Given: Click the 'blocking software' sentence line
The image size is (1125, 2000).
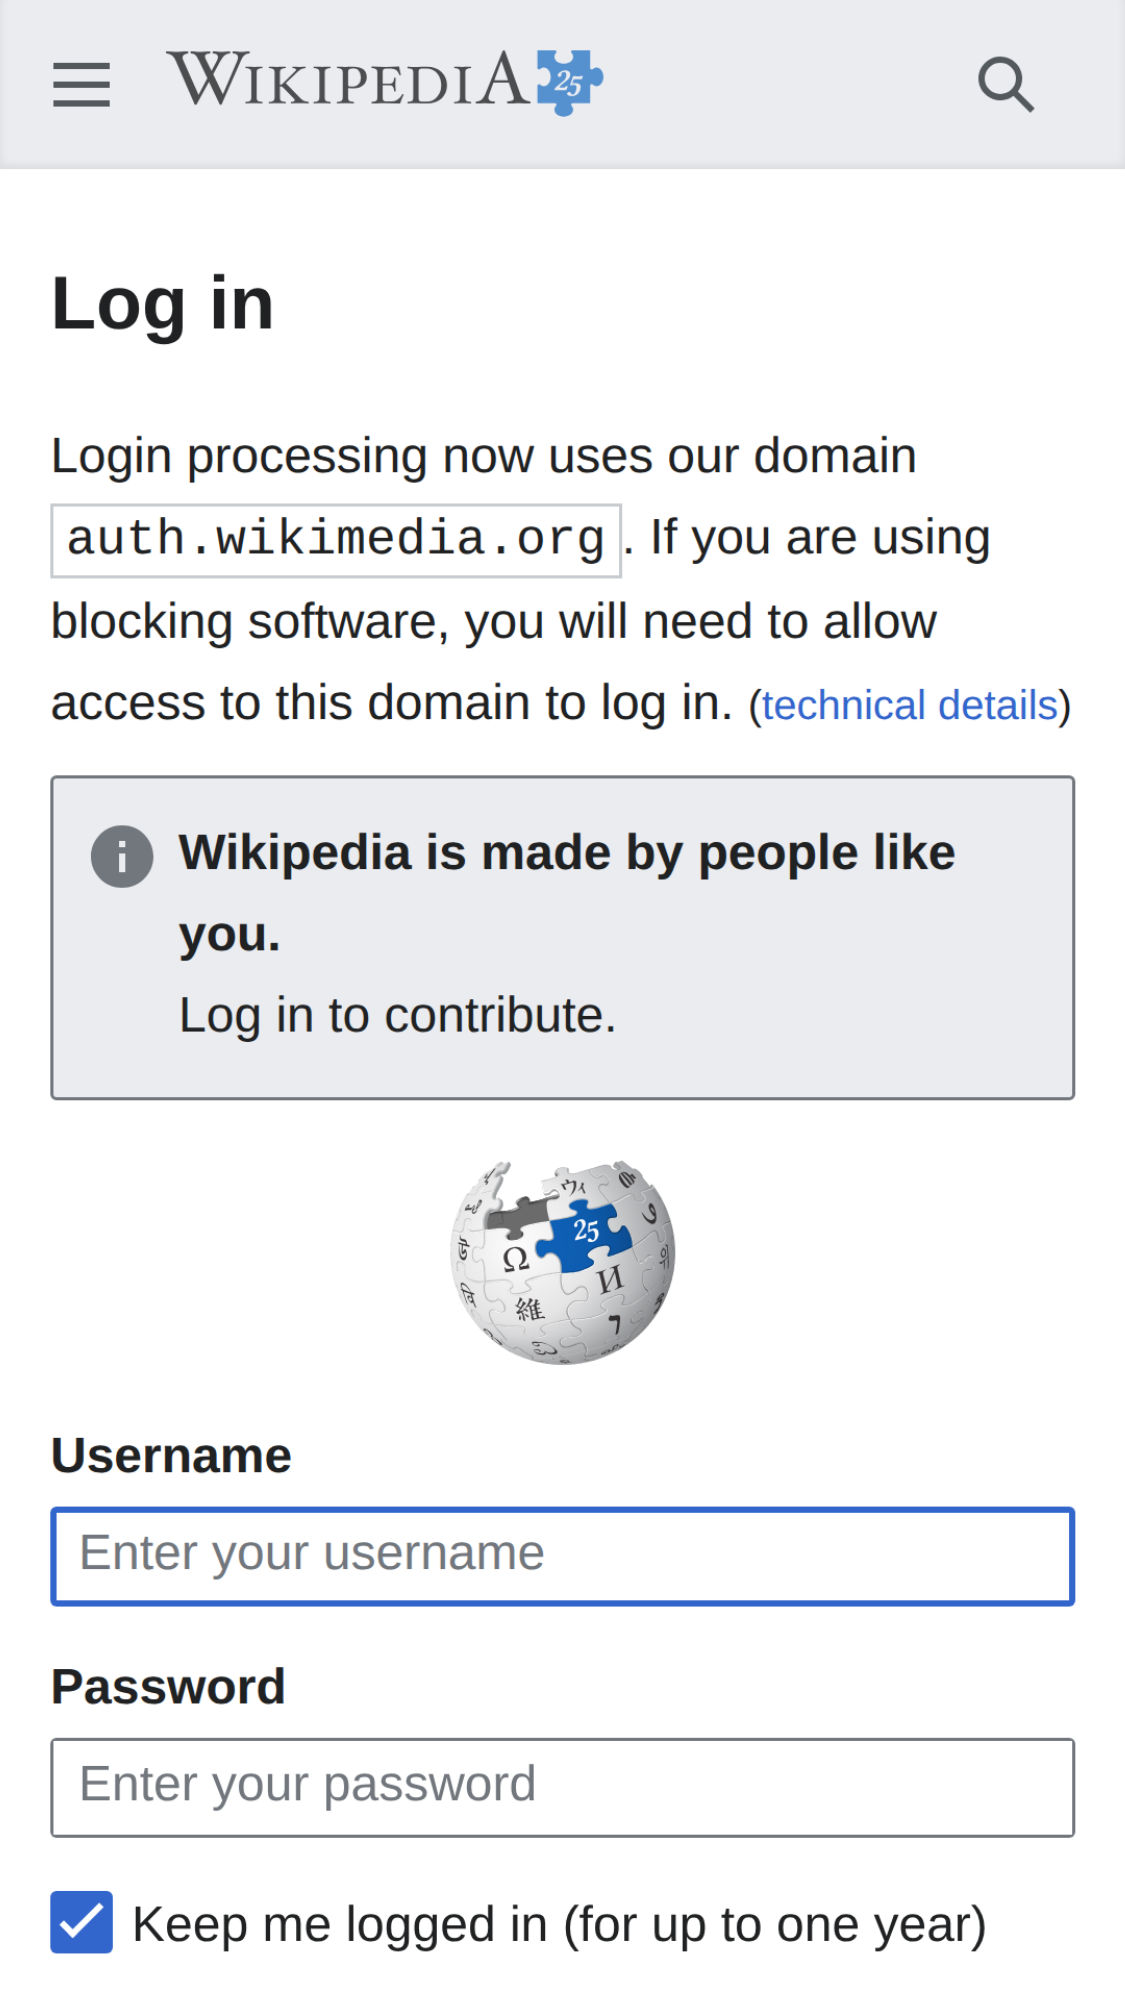Looking at the screenshot, I should pyautogui.click(x=494, y=621).
